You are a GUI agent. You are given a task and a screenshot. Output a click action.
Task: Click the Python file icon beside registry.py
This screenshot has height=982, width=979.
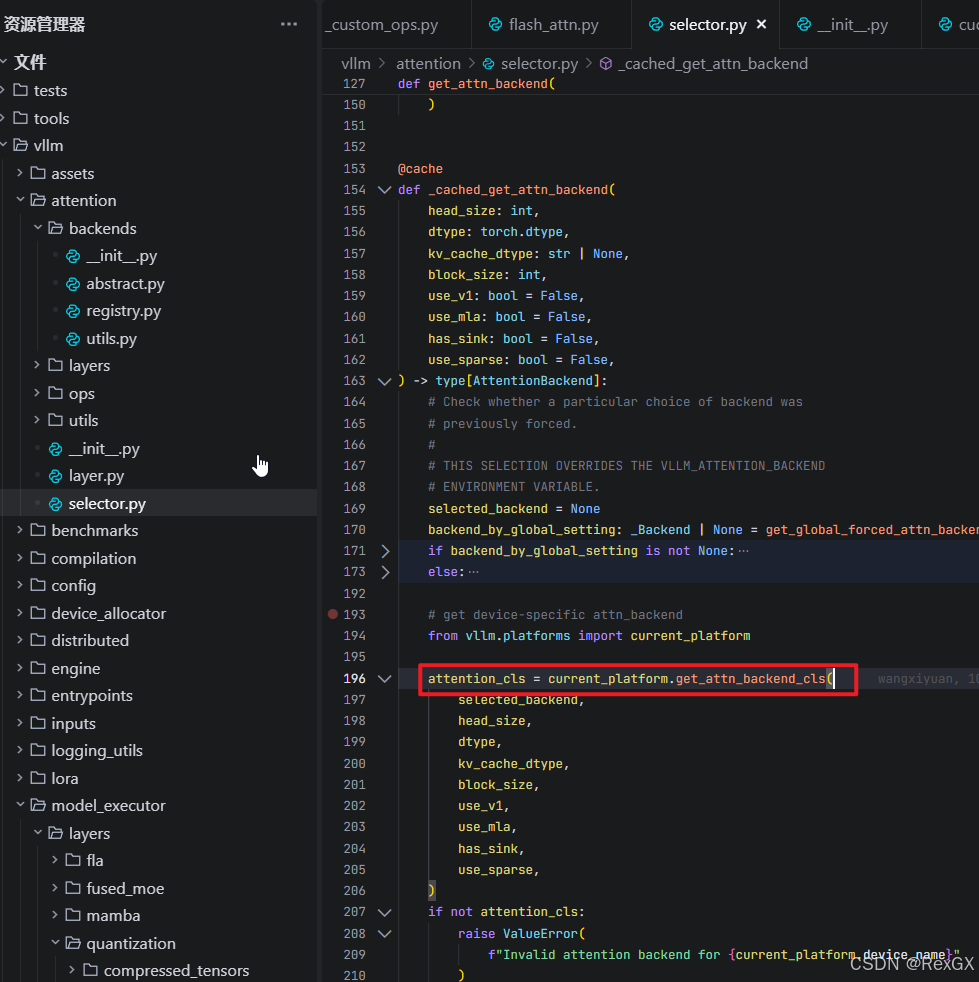coord(73,311)
